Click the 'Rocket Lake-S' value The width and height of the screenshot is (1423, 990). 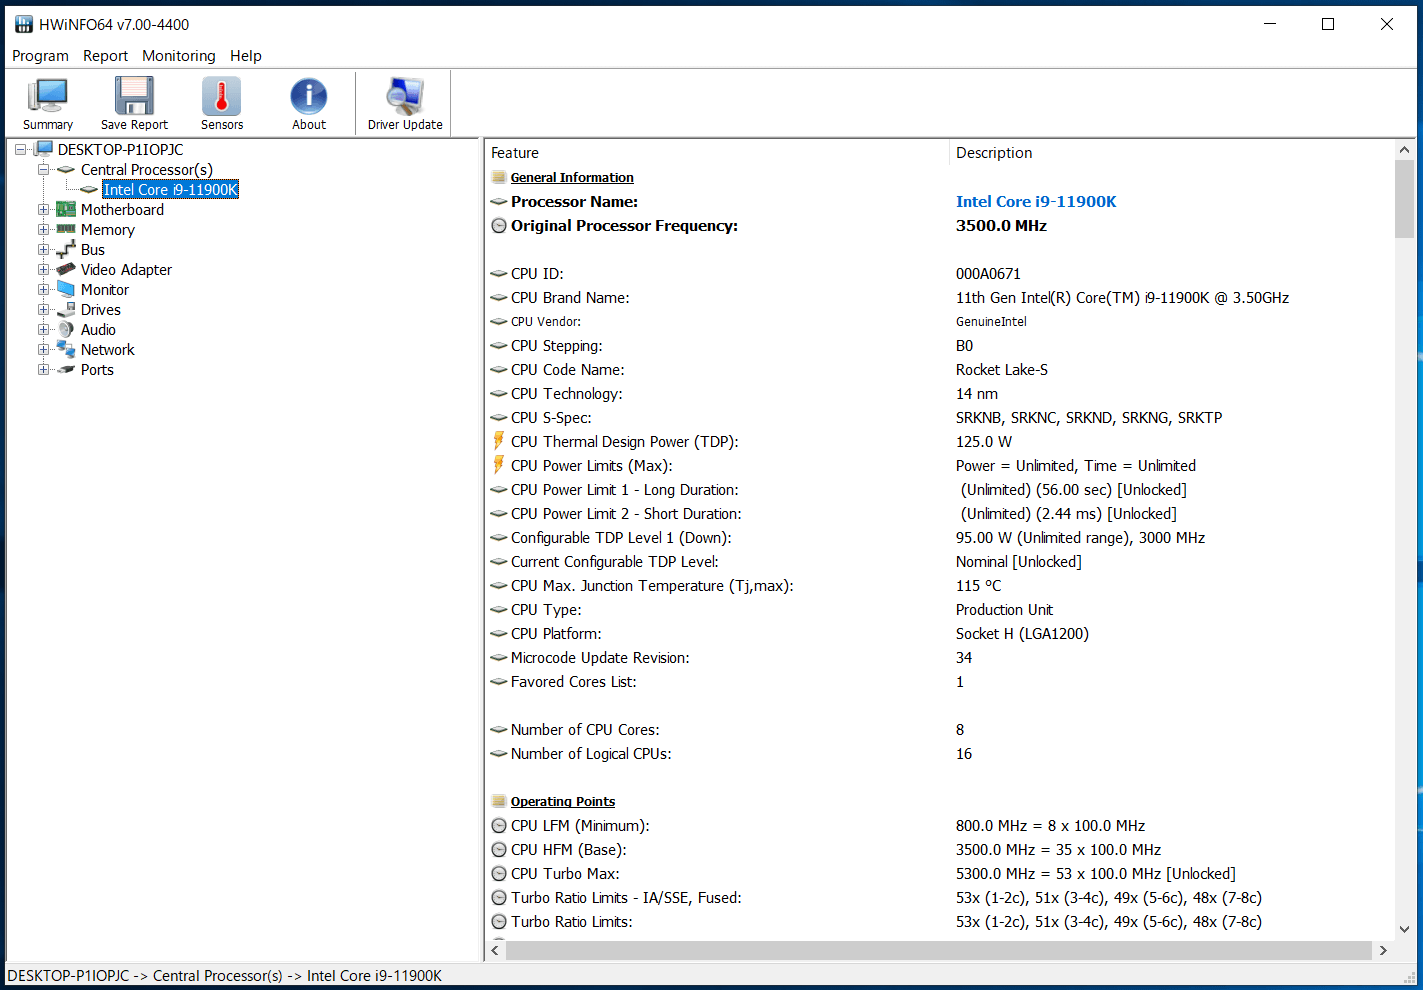point(1002,369)
